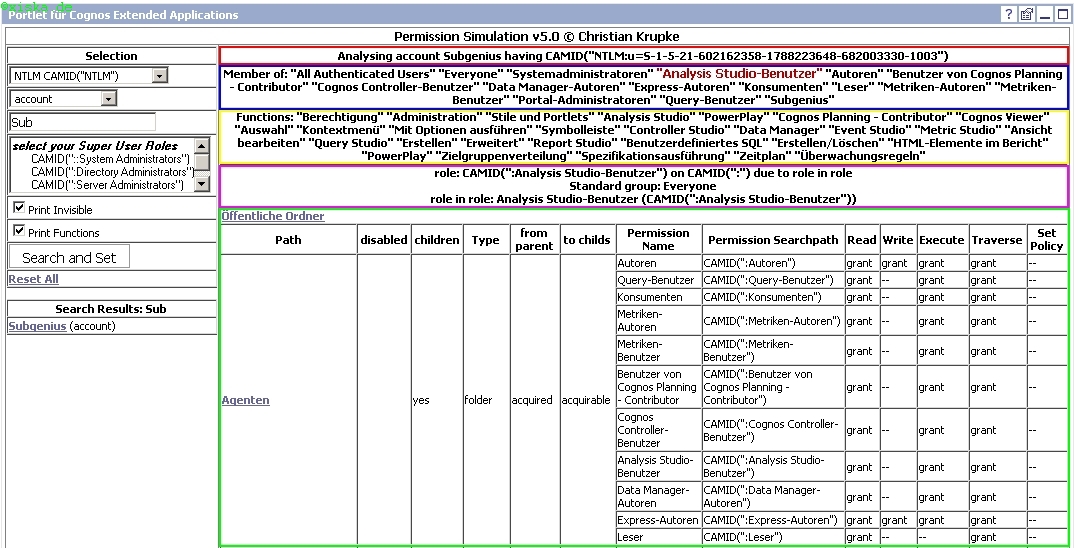The width and height of the screenshot is (1074, 548).
Task: Click the Permission Searchpath column header
Action: pos(773,240)
